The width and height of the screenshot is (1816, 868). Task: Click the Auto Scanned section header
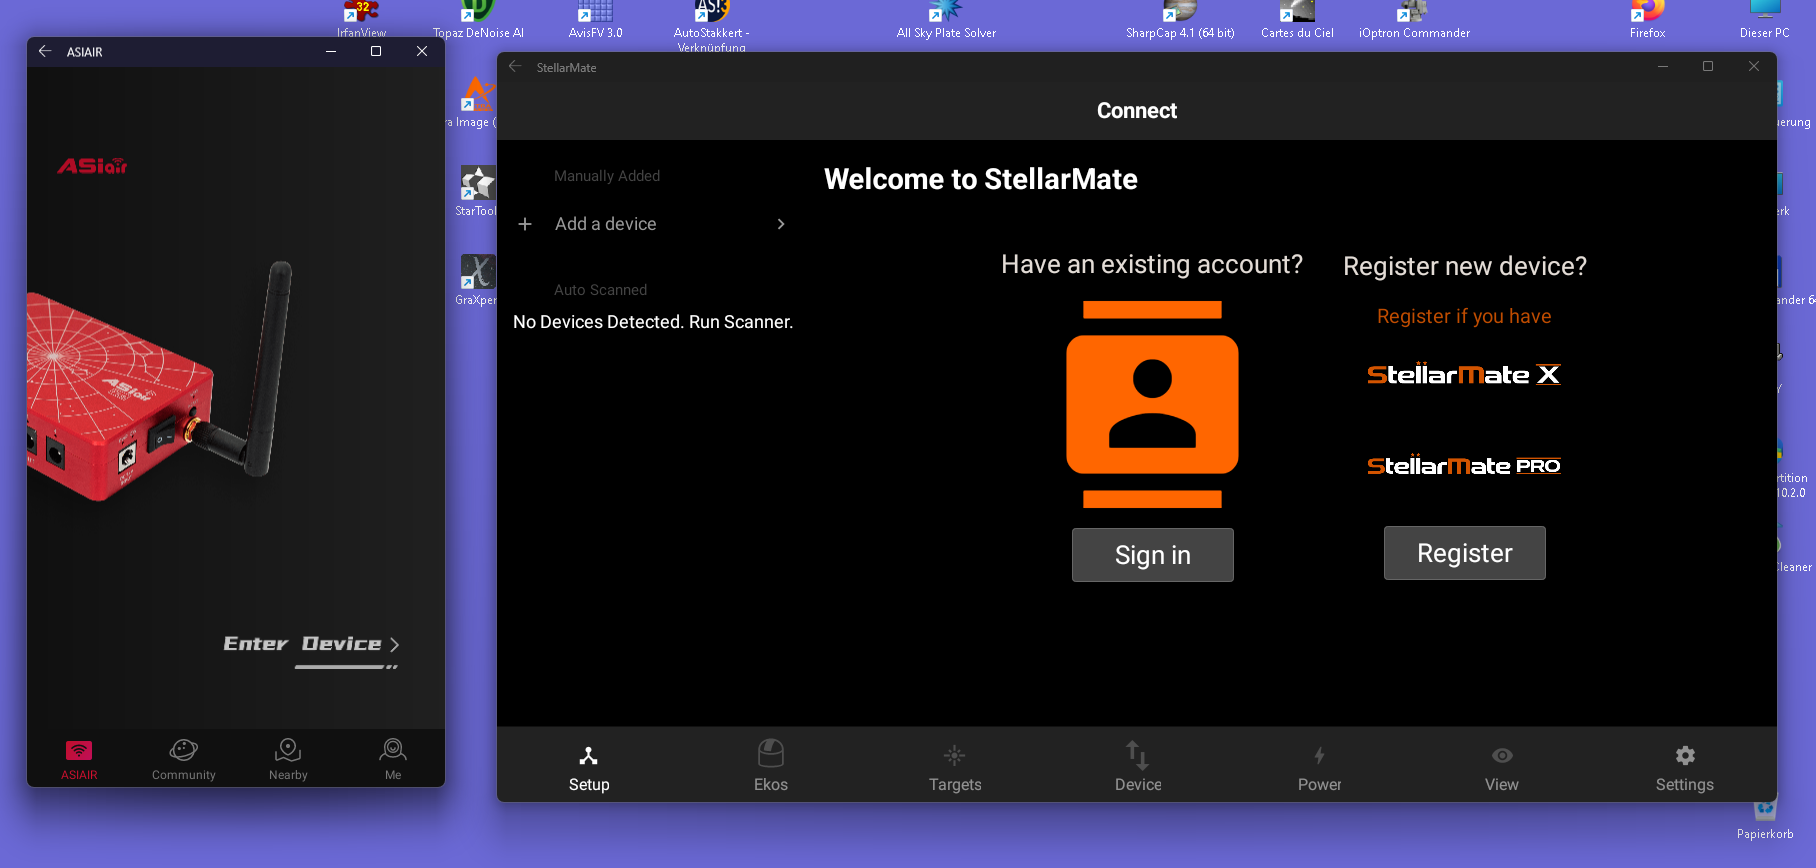(600, 290)
